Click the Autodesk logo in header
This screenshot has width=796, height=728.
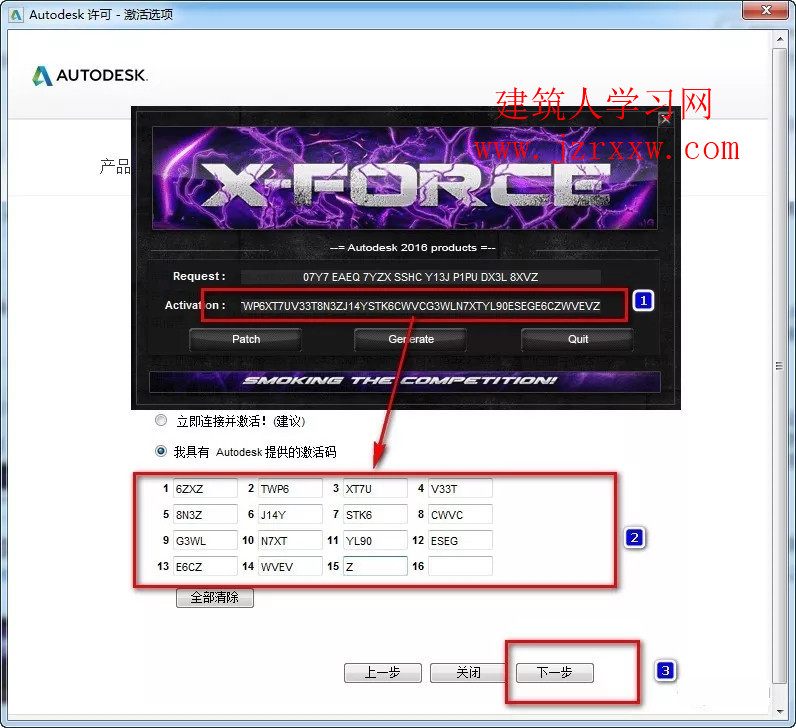pyautogui.click(x=90, y=76)
